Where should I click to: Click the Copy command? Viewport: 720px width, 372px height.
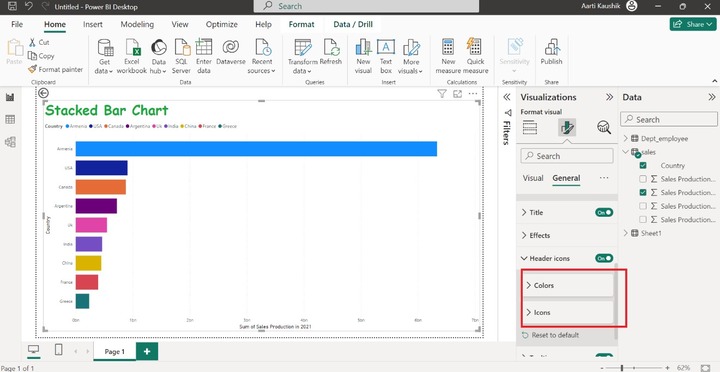tap(41, 56)
